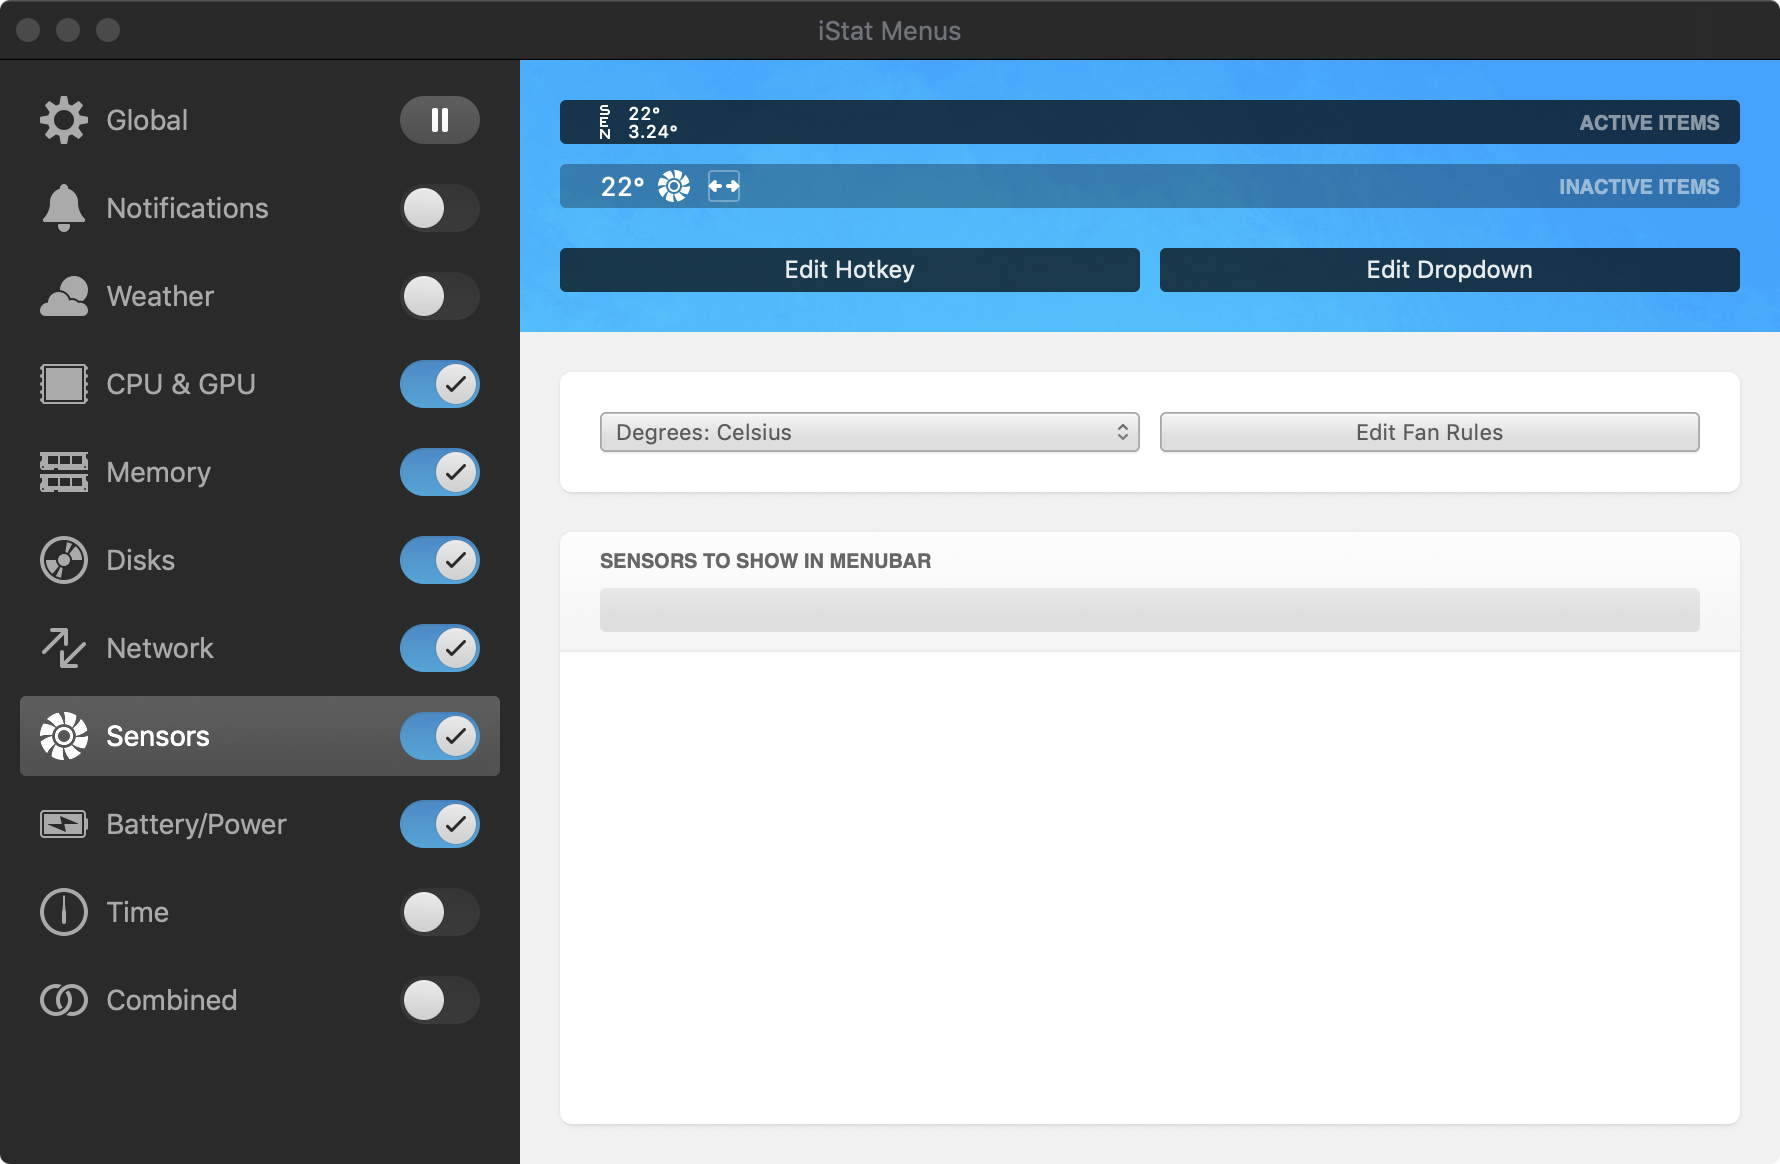Click the Weather cloud icon
Viewport: 1780px width, 1164px height.
coord(64,296)
